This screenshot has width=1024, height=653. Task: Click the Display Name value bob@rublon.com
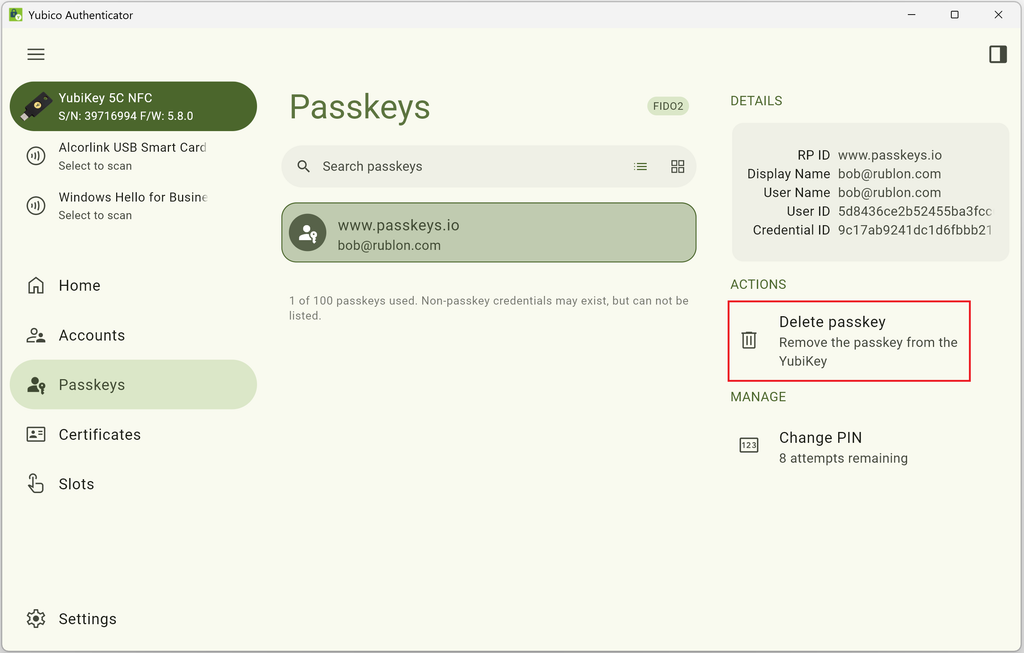(x=889, y=174)
